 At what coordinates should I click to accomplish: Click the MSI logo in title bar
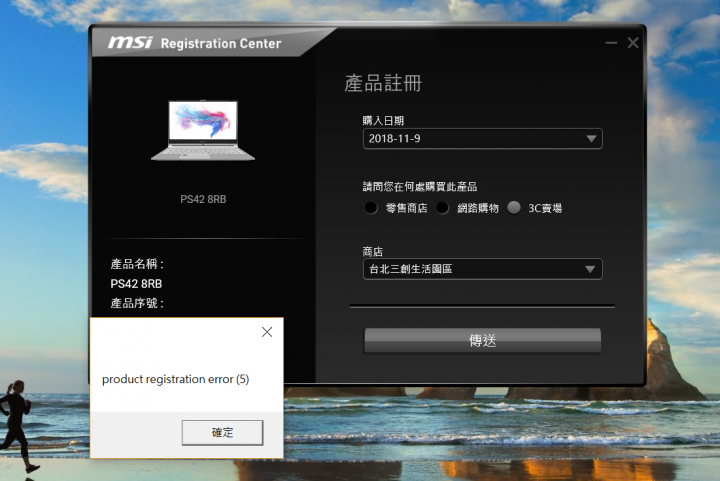tap(130, 43)
